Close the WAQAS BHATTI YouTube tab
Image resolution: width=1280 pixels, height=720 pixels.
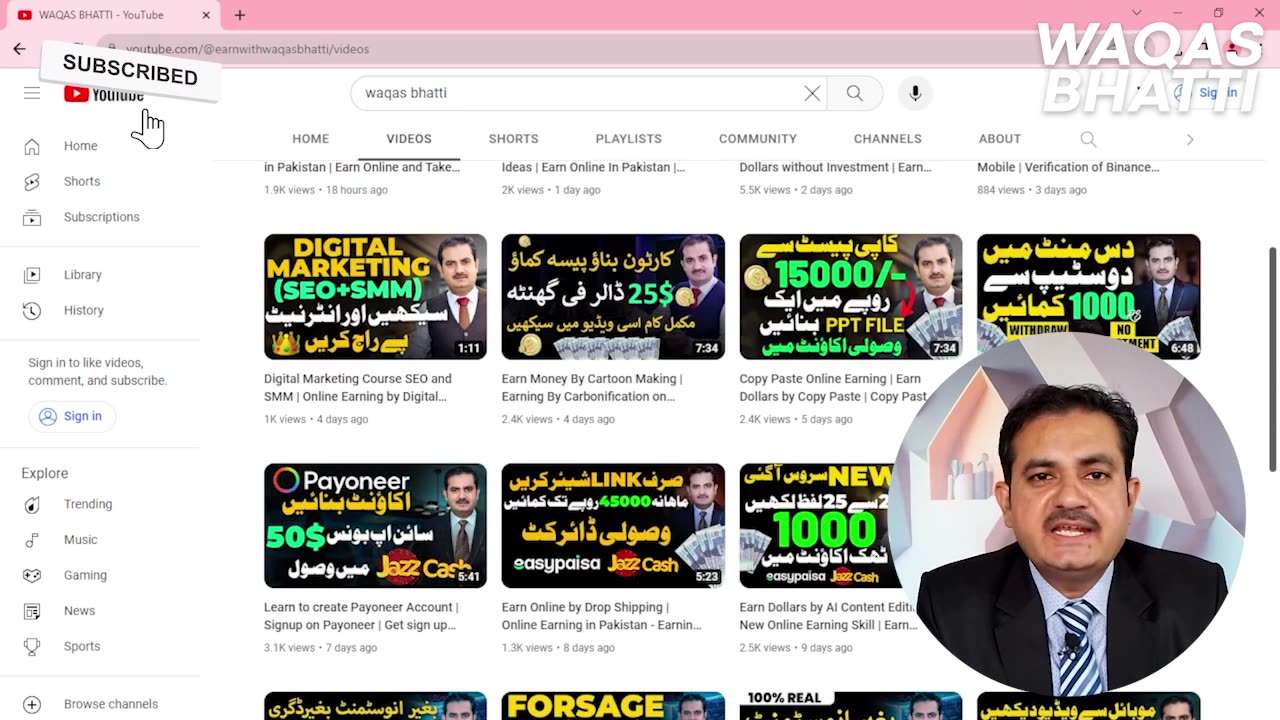pos(206,15)
